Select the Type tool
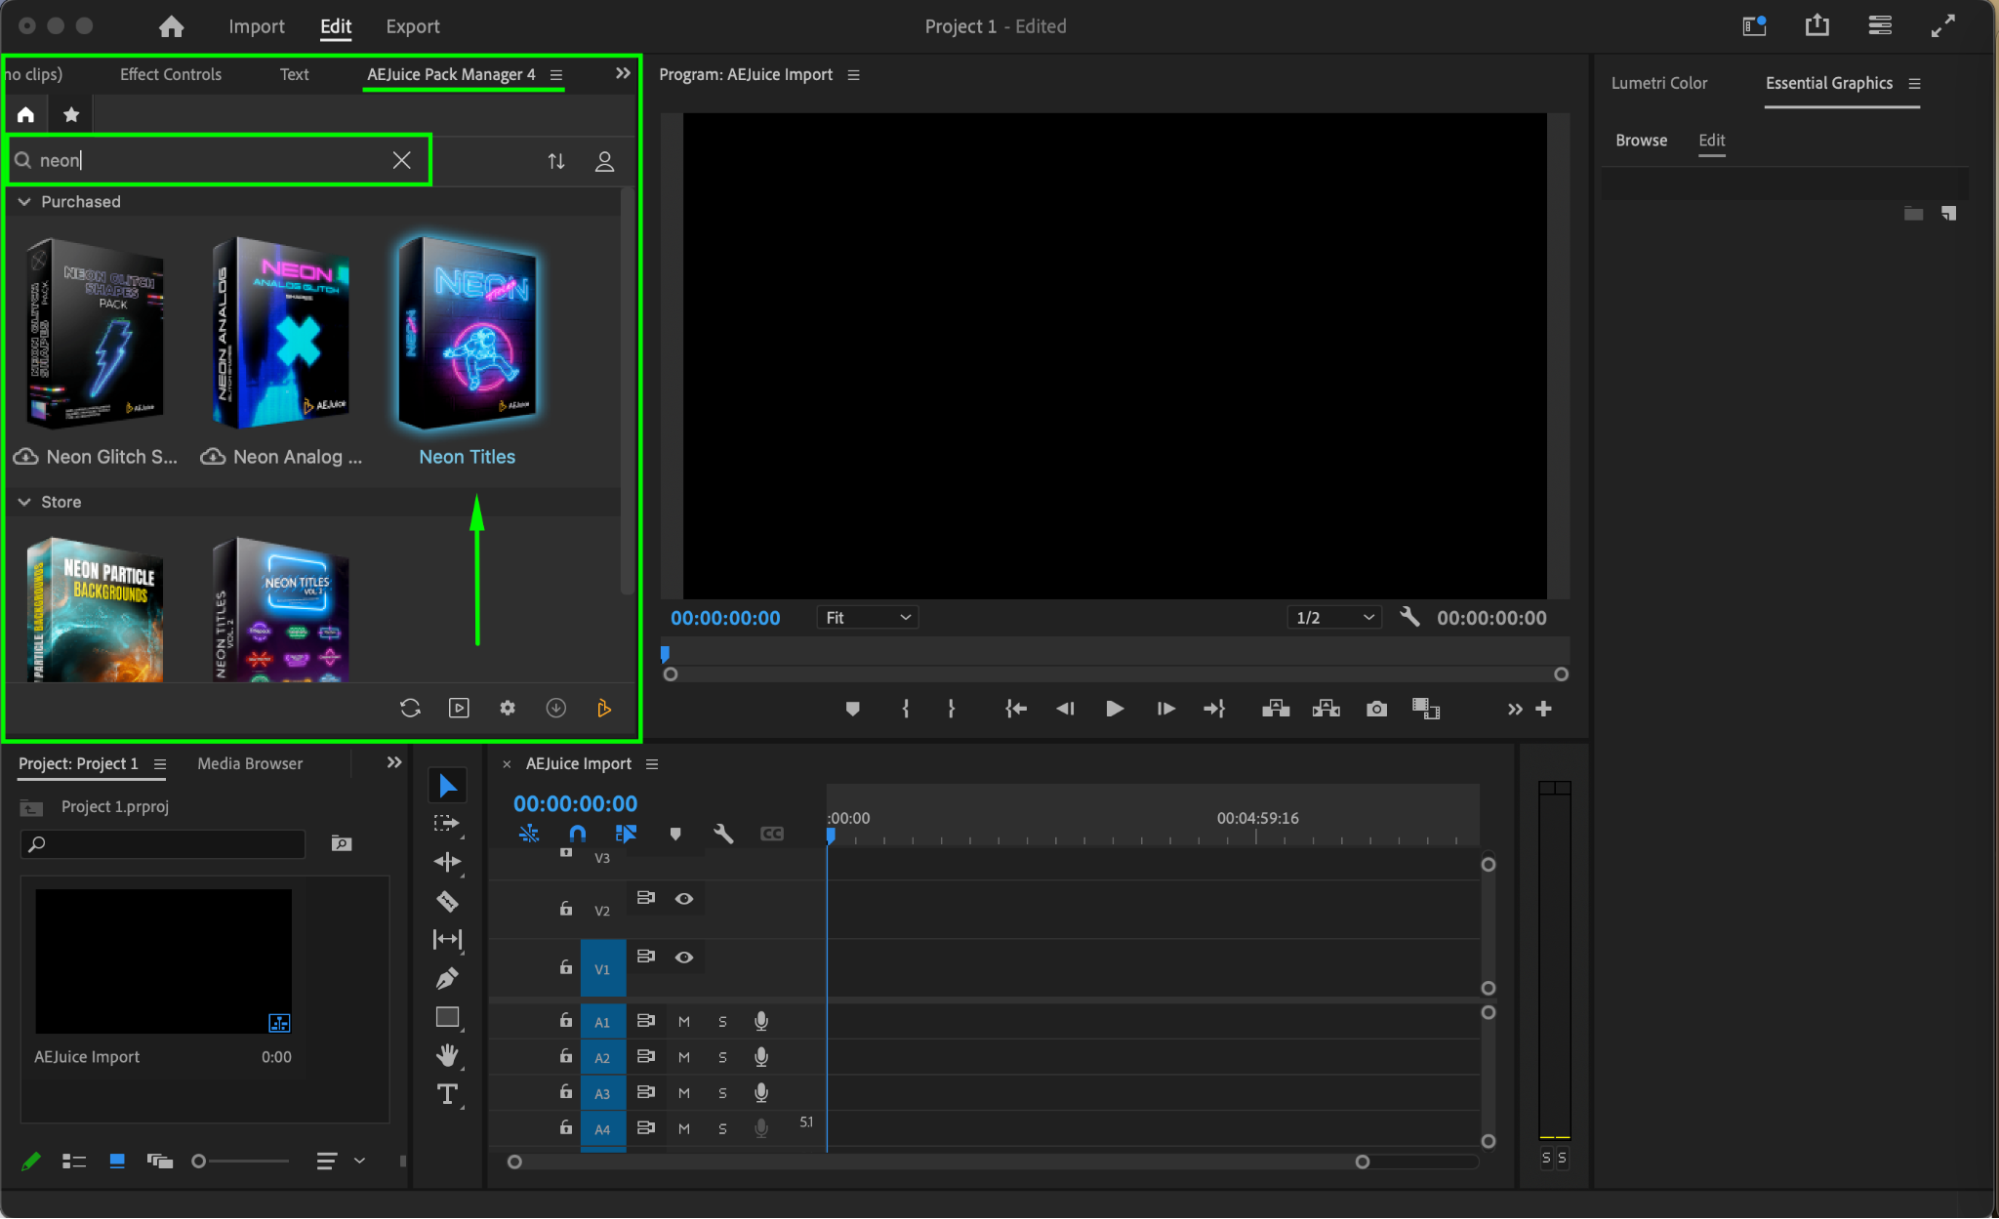The height and width of the screenshot is (1219, 1999). tap(447, 1094)
